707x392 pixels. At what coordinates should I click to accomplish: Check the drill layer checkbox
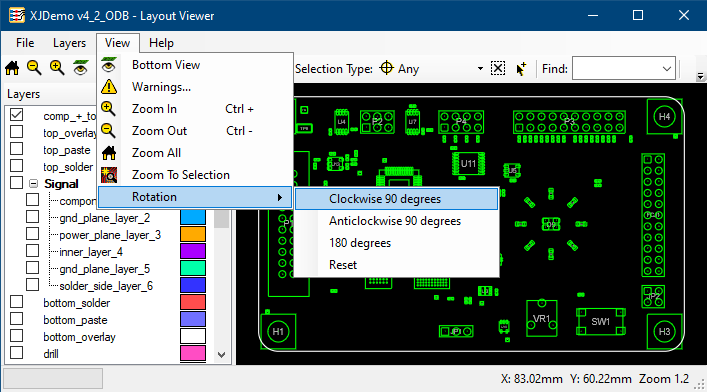pos(17,352)
